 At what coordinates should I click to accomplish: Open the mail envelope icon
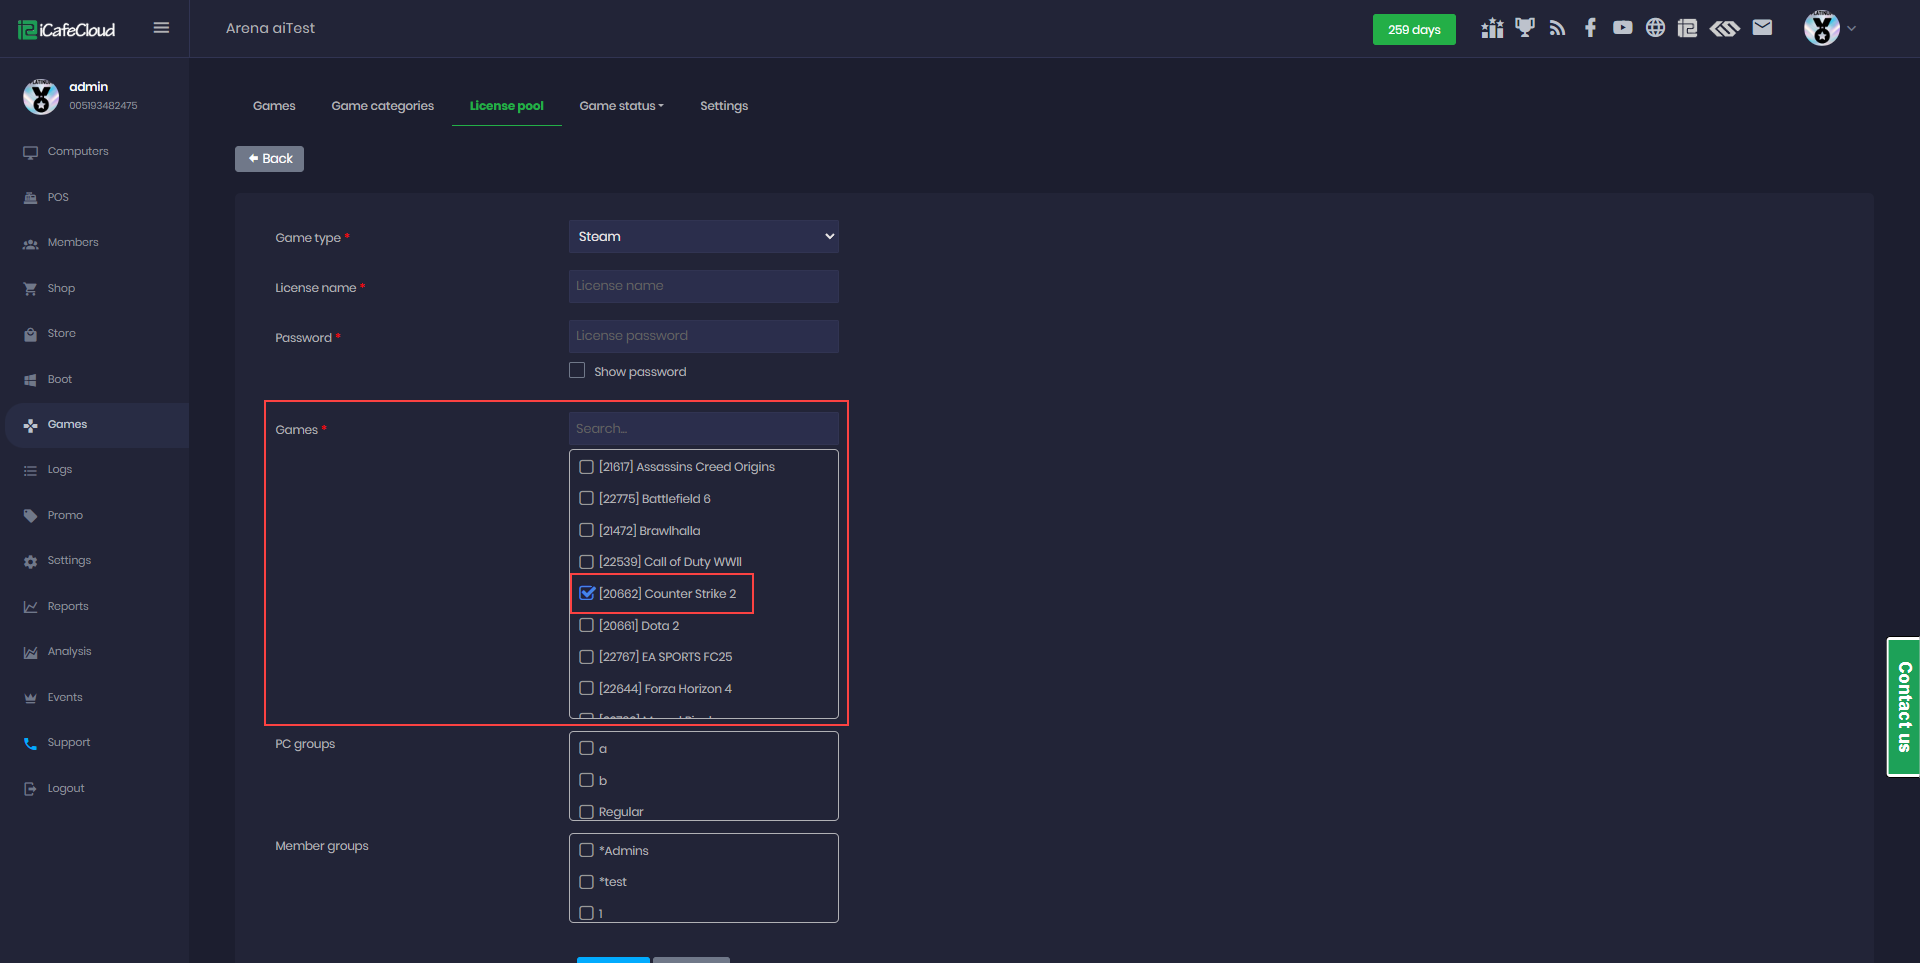tap(1762, 28)
